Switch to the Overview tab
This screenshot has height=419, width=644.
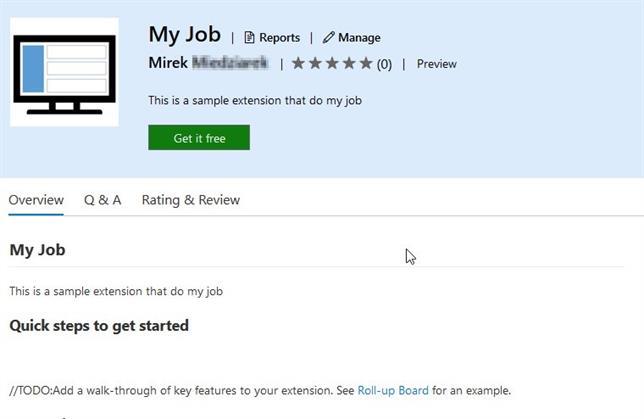click(x=36, y=200)
